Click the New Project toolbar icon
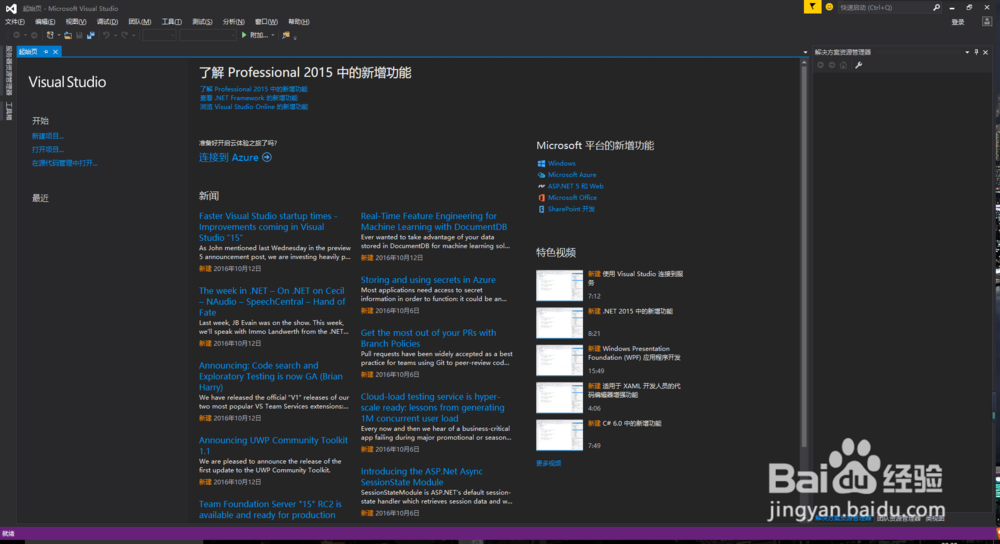Viewport: 1000px width, 544px height. (x=50, y=35)
